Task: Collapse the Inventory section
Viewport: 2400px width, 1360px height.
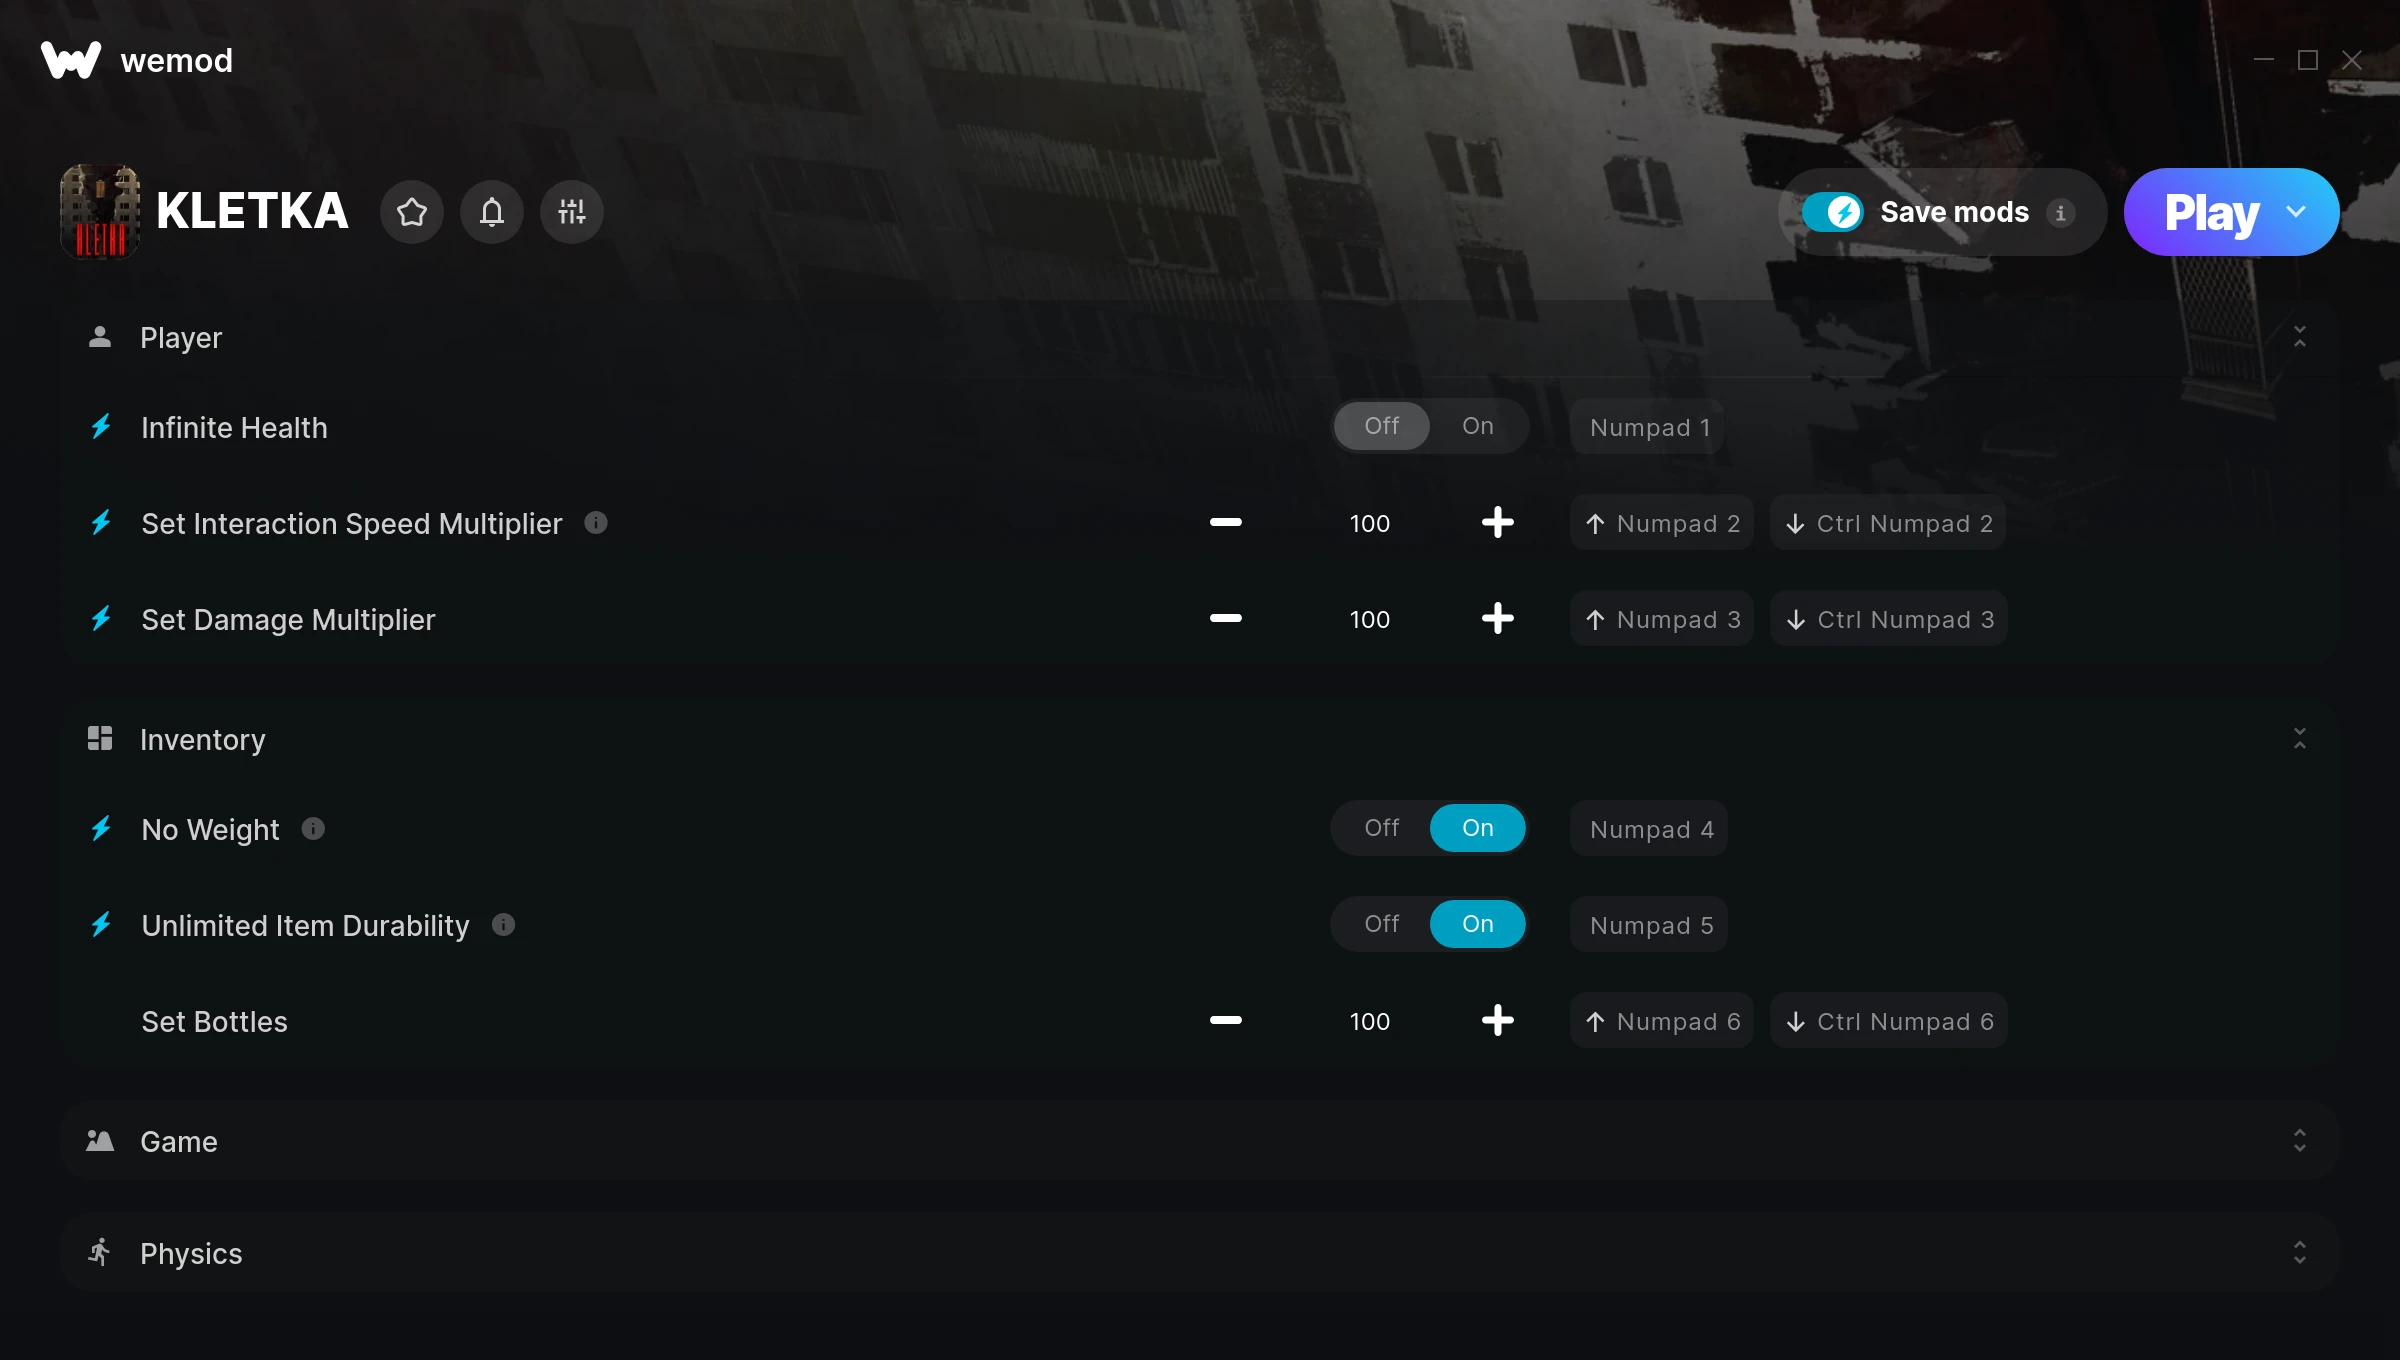Action: click(2301, 739)
